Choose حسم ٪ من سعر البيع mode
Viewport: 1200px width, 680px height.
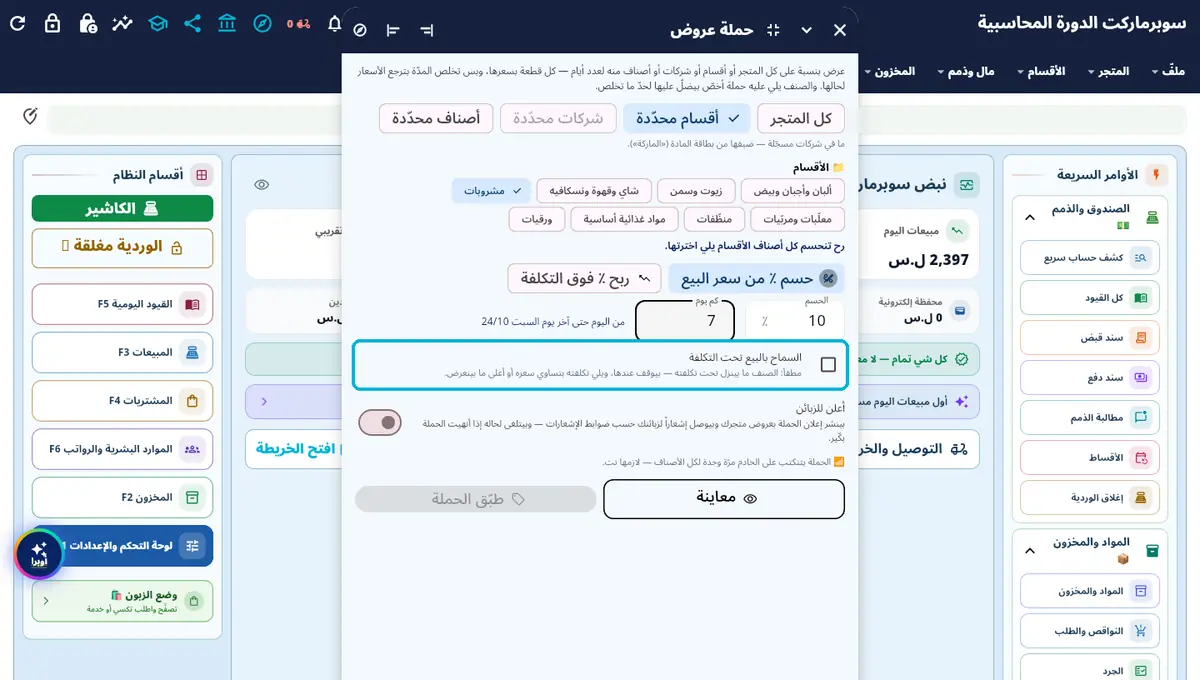point(757,278)
